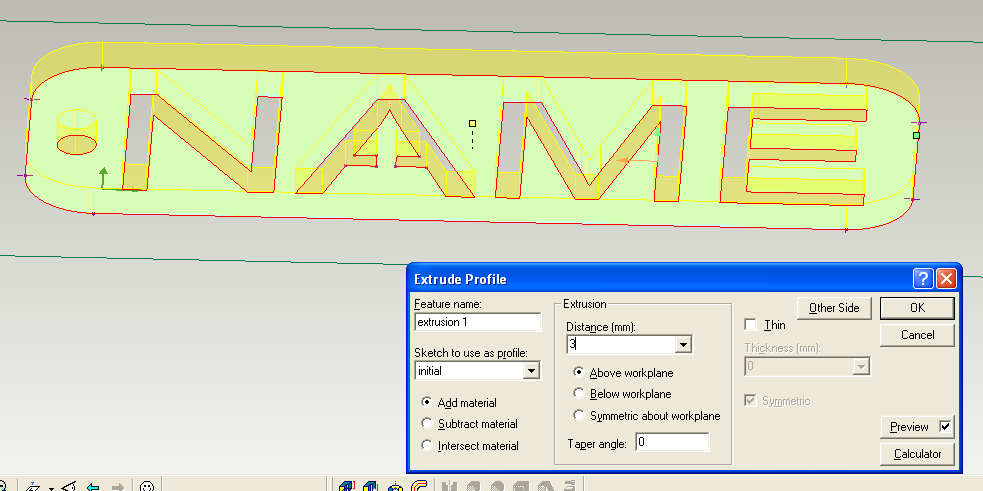The height and width of the screenshot is (491, 983).
Task: Click into the Feature name field
Action: coord(478,322)
